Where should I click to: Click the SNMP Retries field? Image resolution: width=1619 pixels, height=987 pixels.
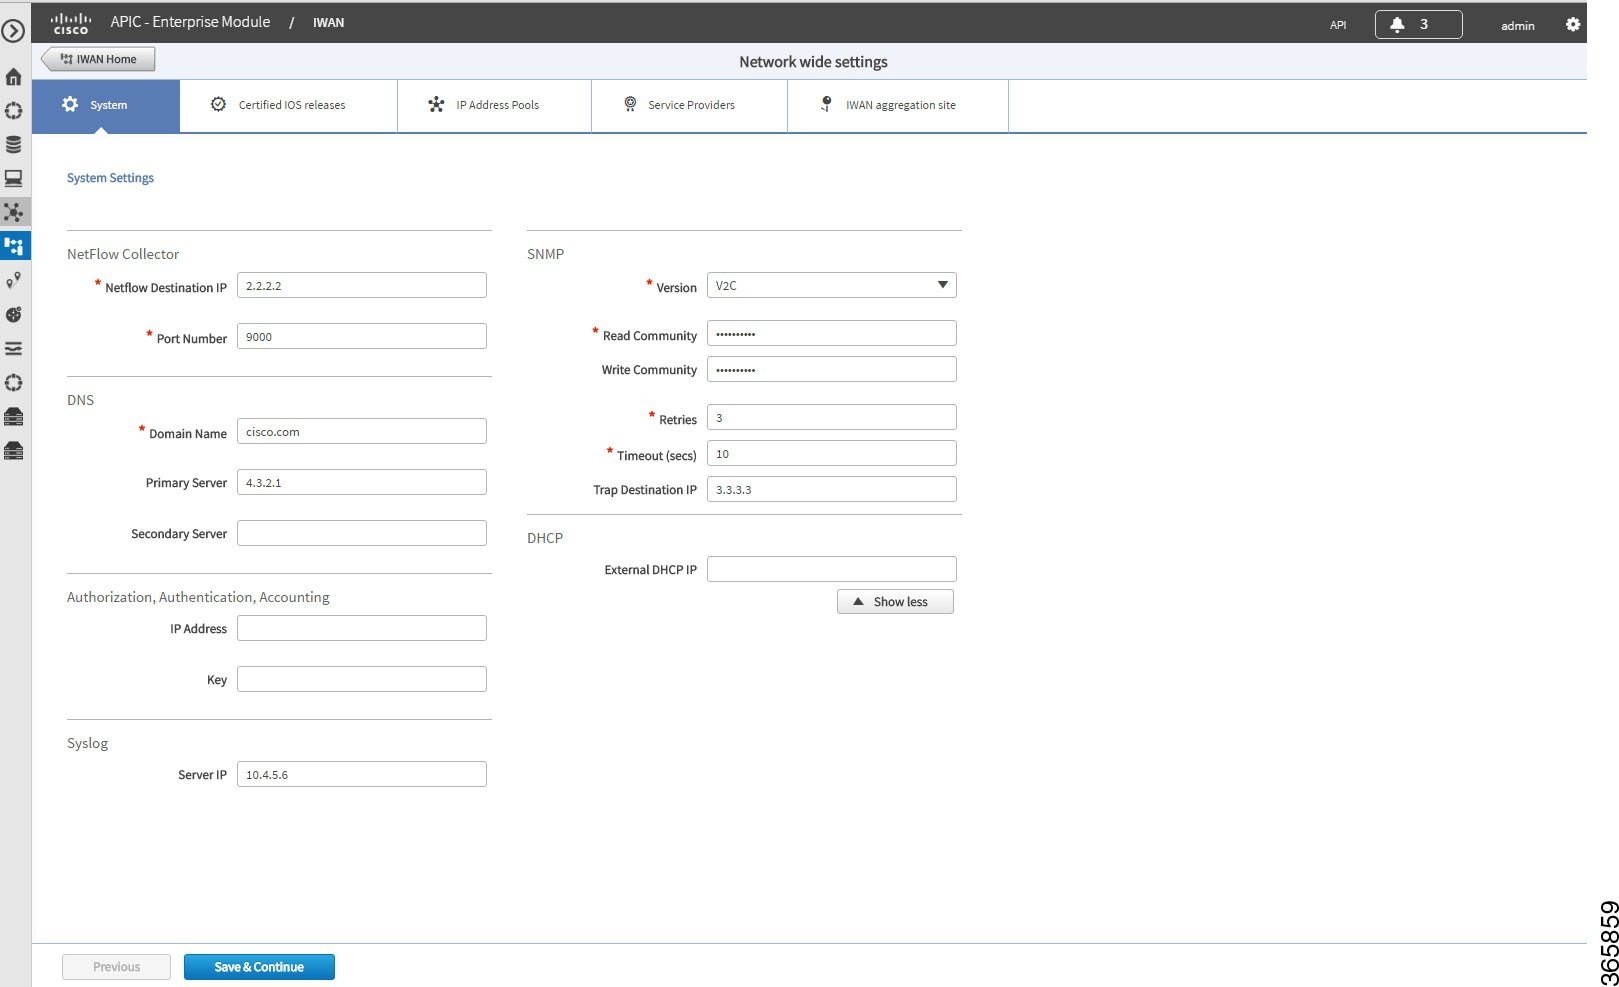[831, 417]
